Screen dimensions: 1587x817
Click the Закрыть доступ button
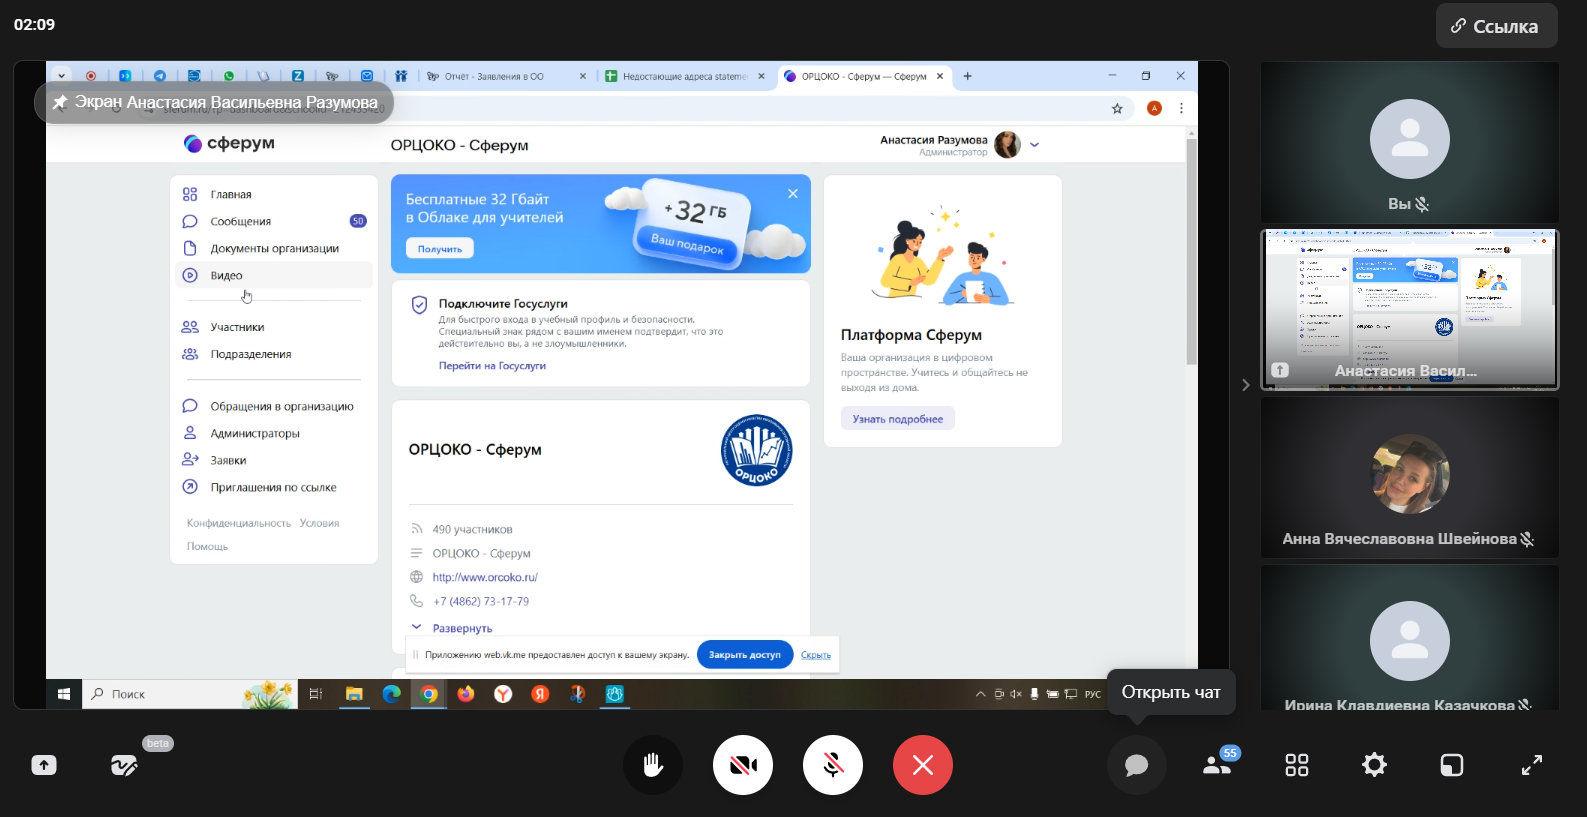(744, 655)
